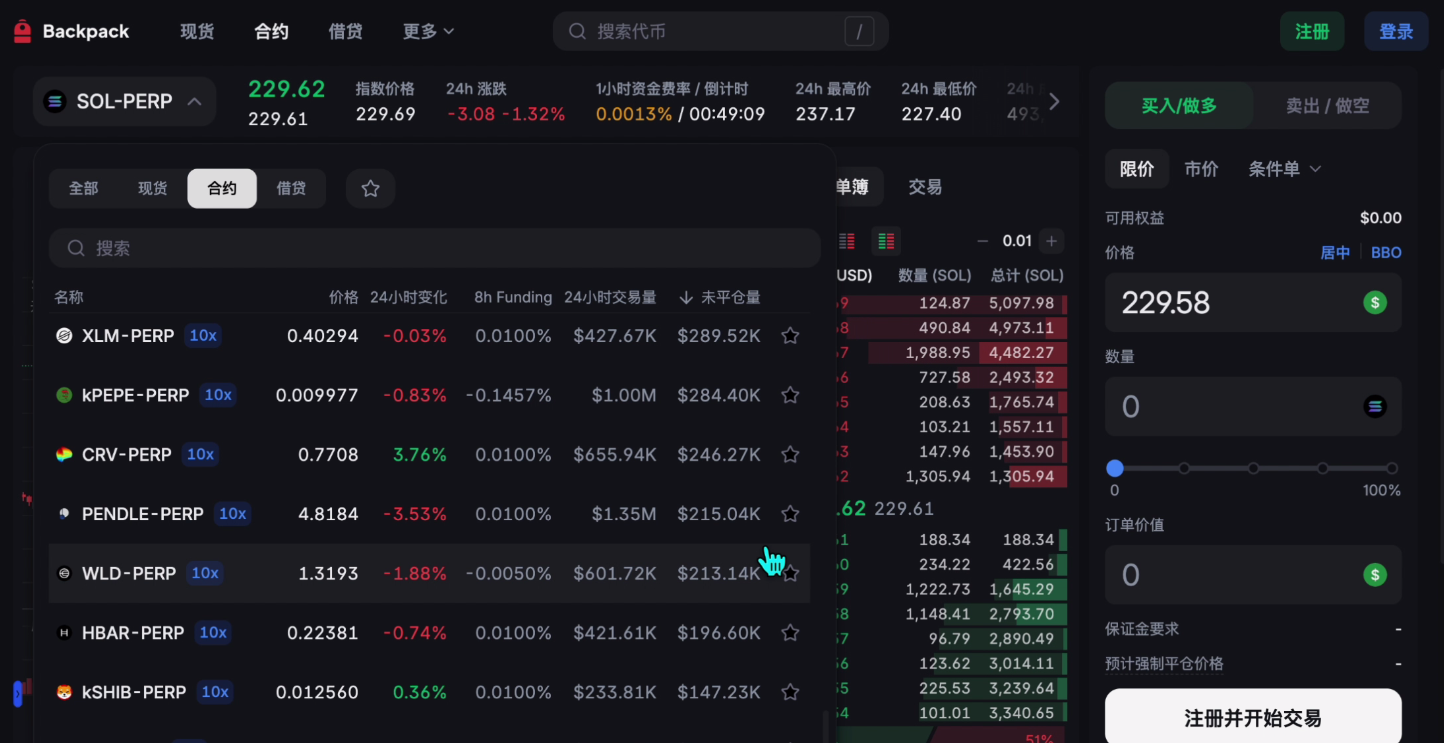Screen dimensions: 1444x743
Task: Open the favorites star filter
Action: point(370,188)
